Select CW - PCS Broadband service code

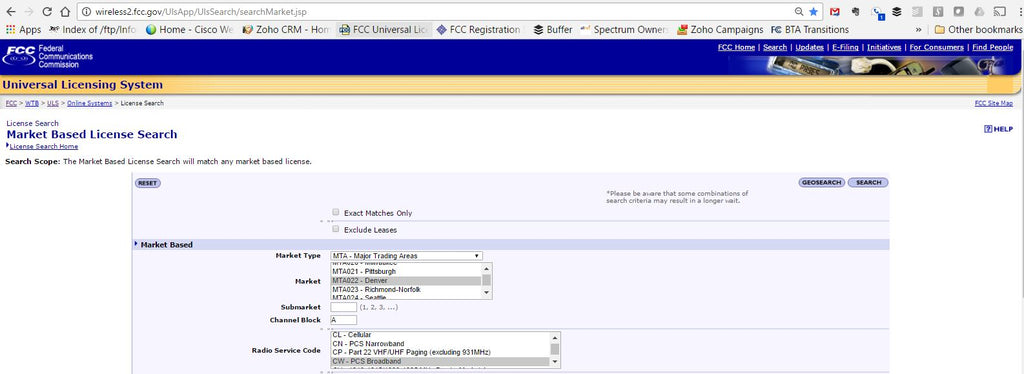pyautogui.click(x=440, y=362)
